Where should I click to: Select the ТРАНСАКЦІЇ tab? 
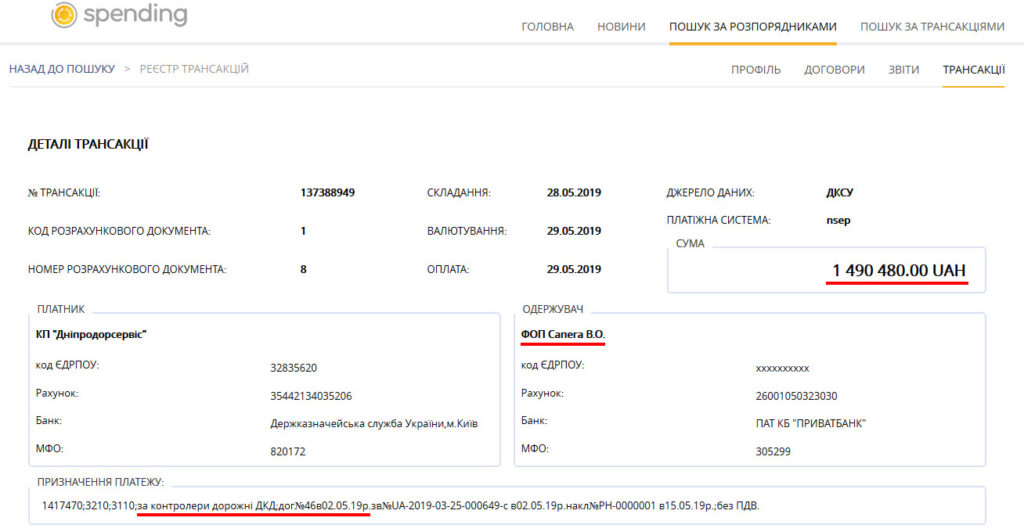tap(973, 70)
